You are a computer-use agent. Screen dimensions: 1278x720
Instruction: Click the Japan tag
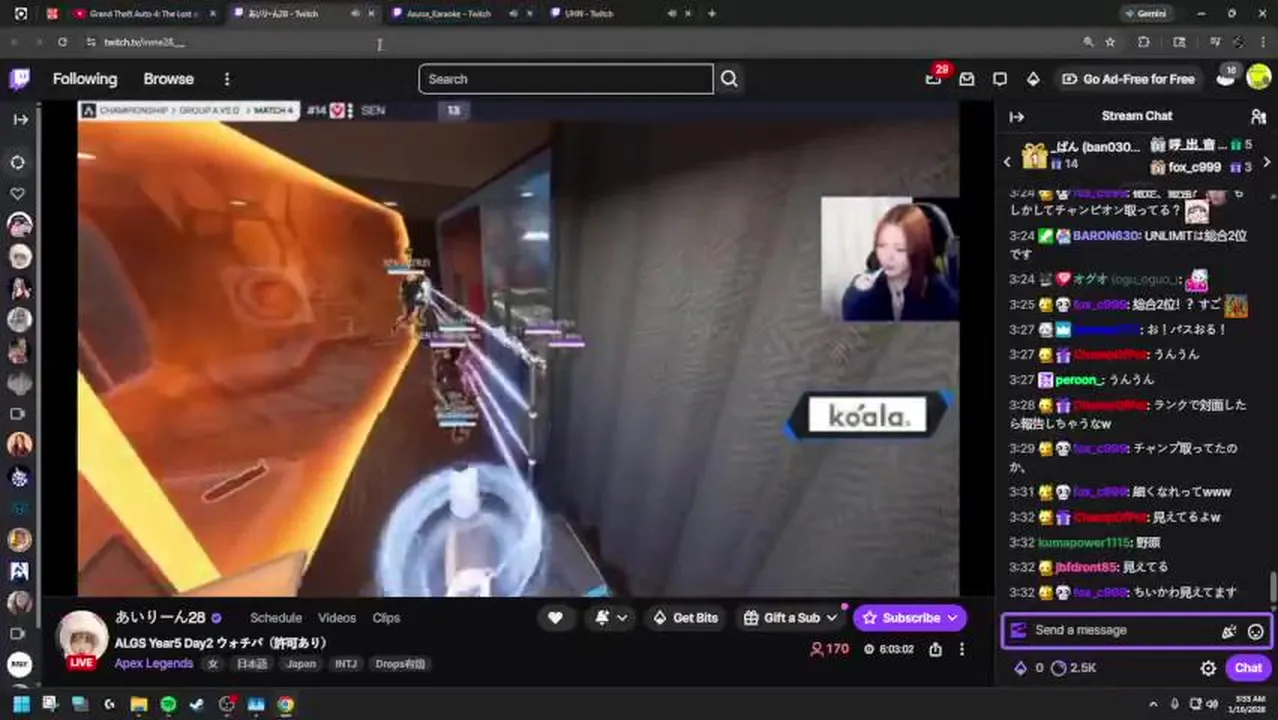coord(300,663)
